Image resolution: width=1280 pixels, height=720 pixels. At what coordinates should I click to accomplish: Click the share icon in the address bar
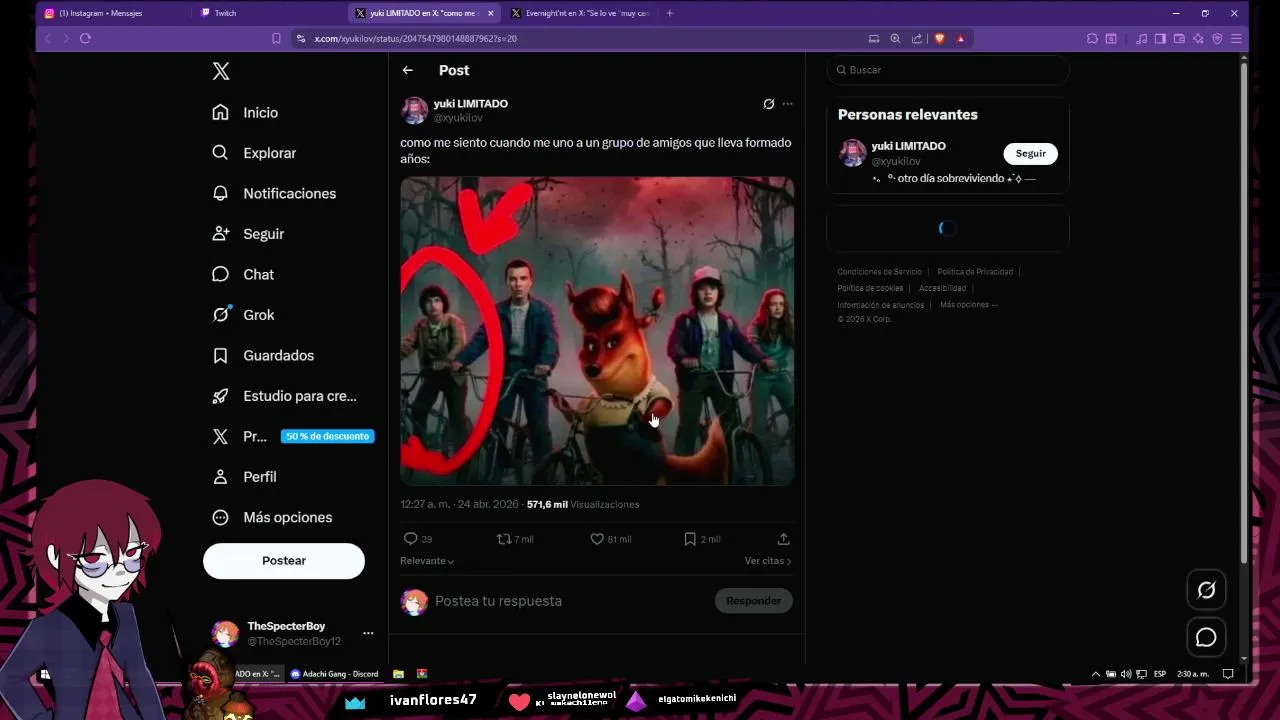(x=917, y=38)
